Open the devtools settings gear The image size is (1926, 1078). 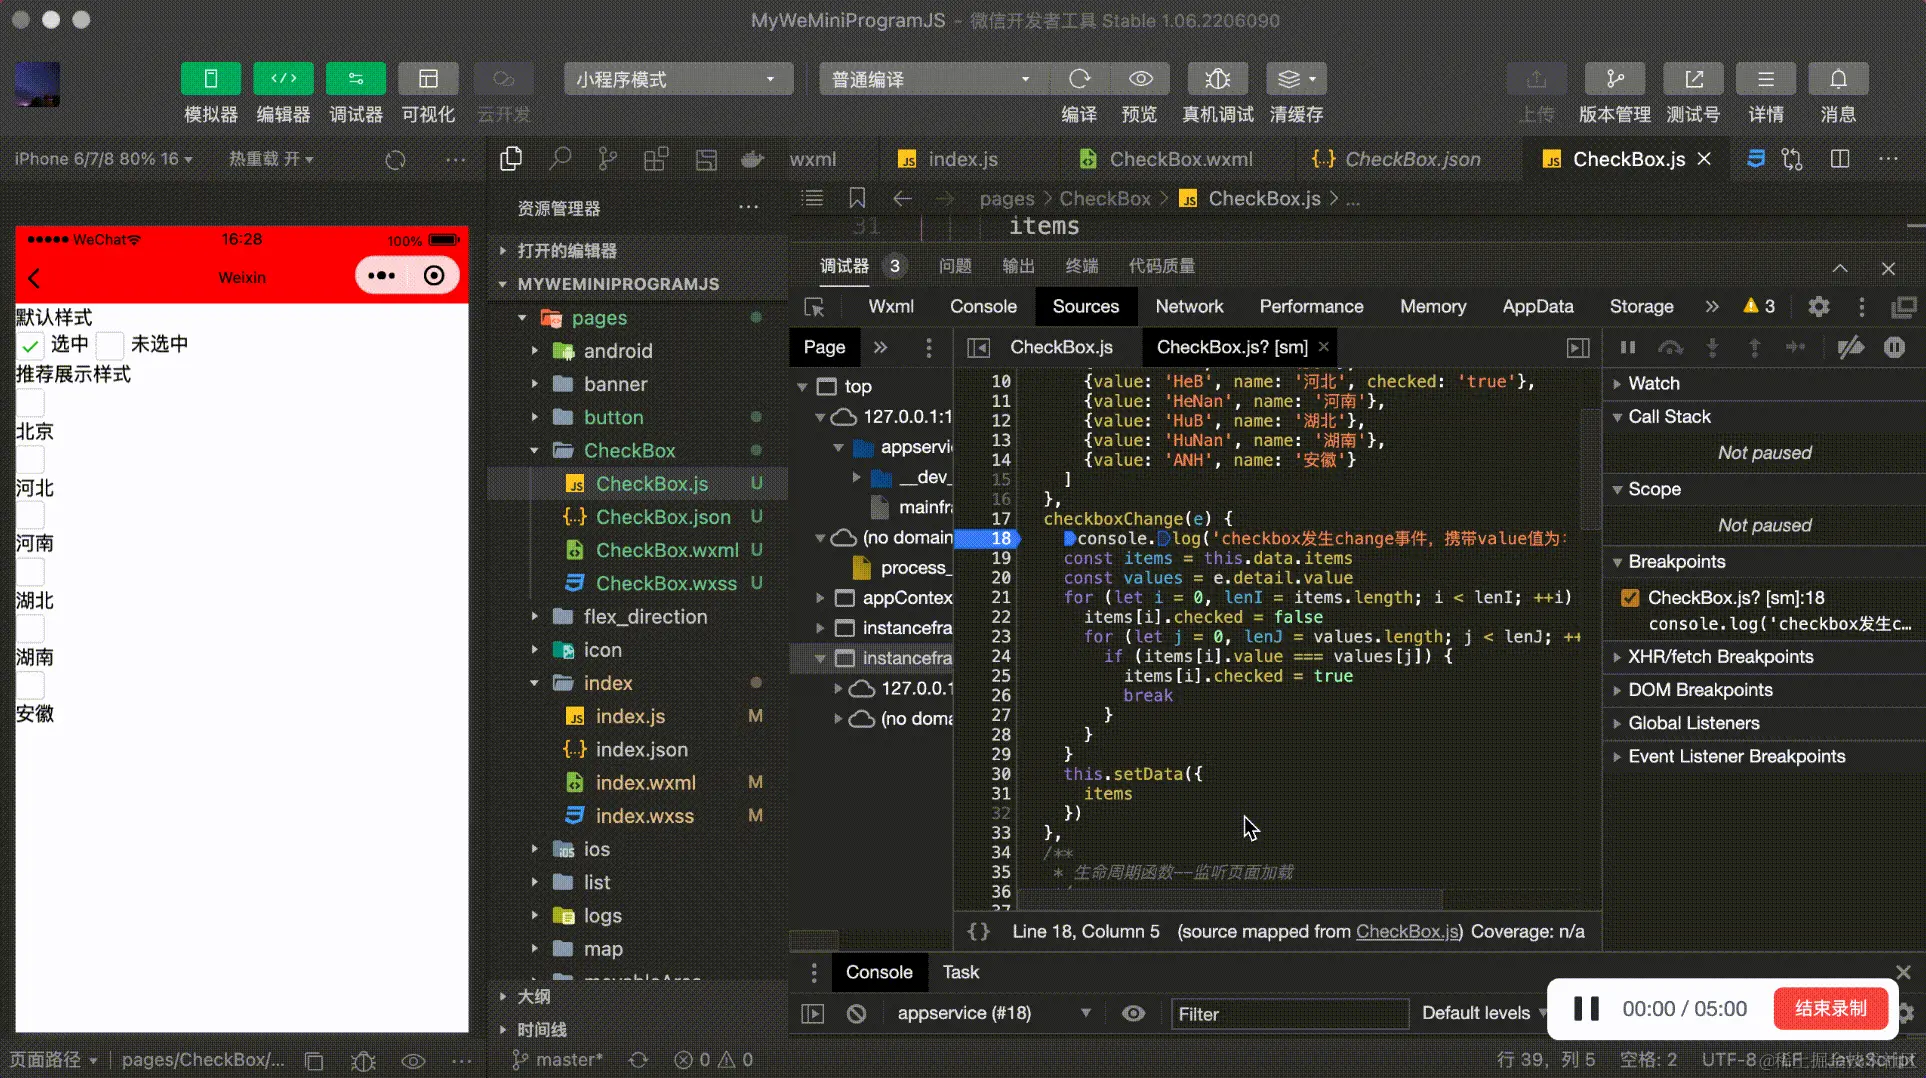coord(1819,307)
